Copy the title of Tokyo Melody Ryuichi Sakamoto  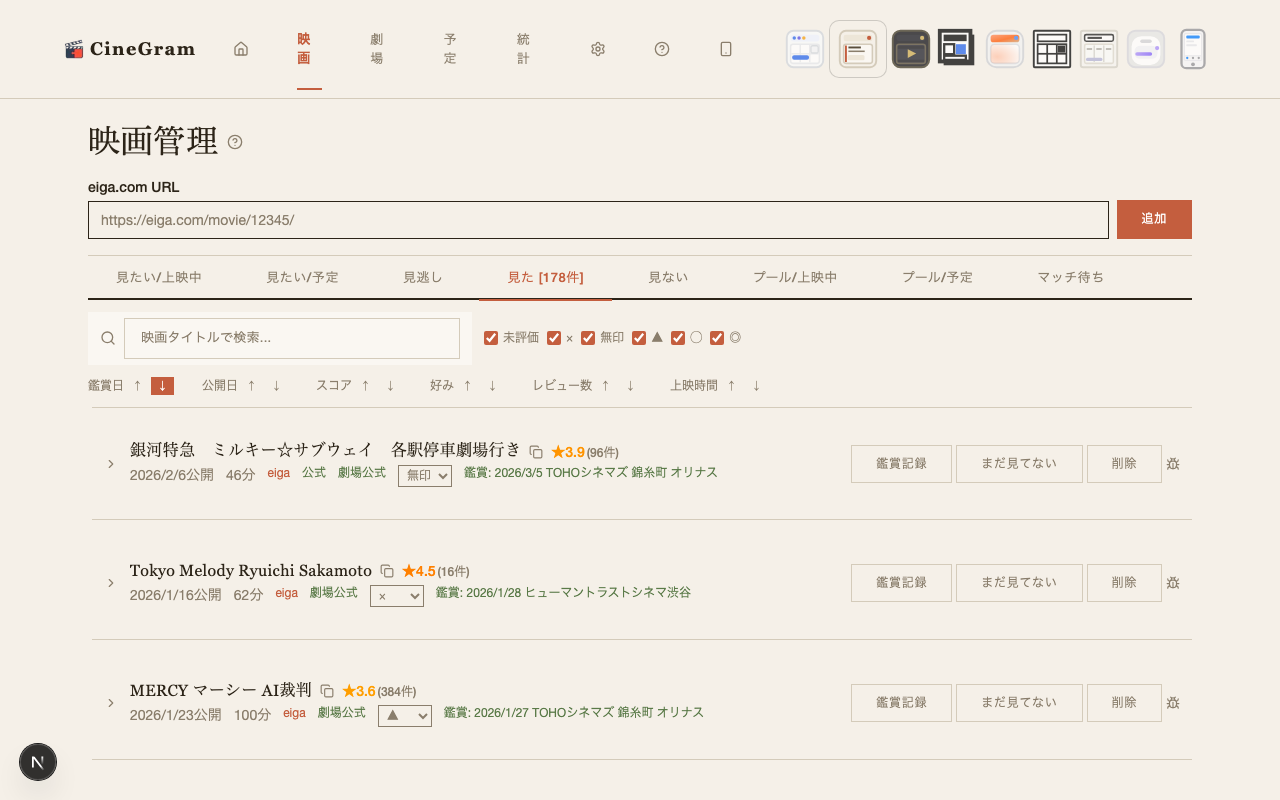point(387,571)
